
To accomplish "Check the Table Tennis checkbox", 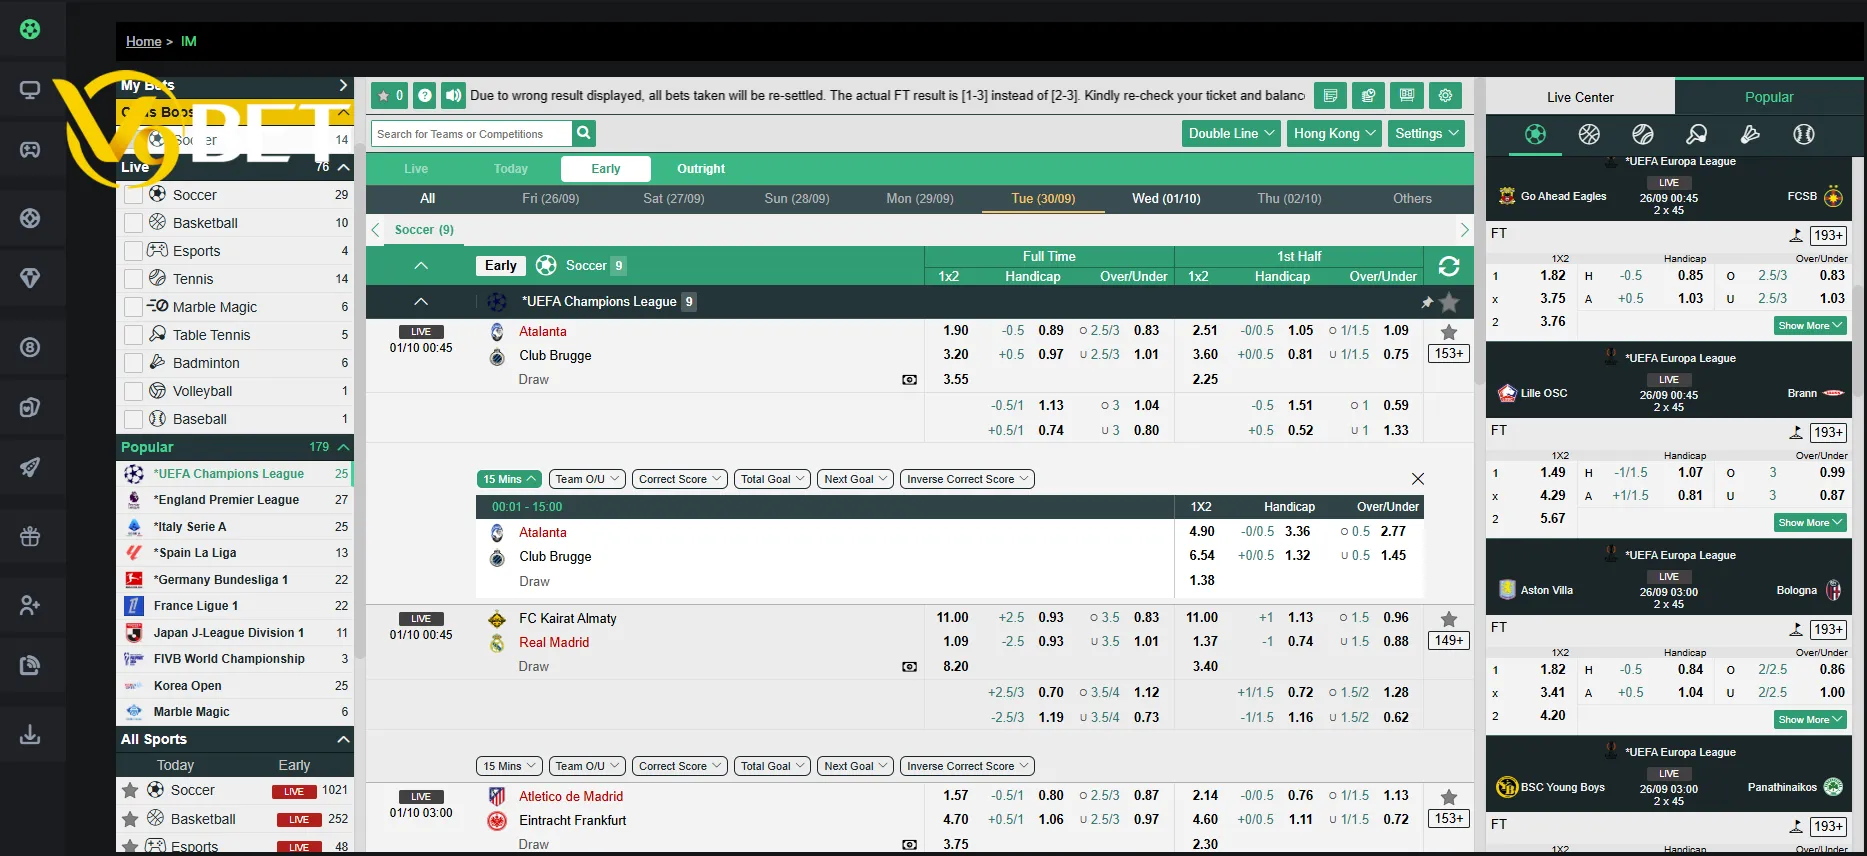I will tap(133, 335).
